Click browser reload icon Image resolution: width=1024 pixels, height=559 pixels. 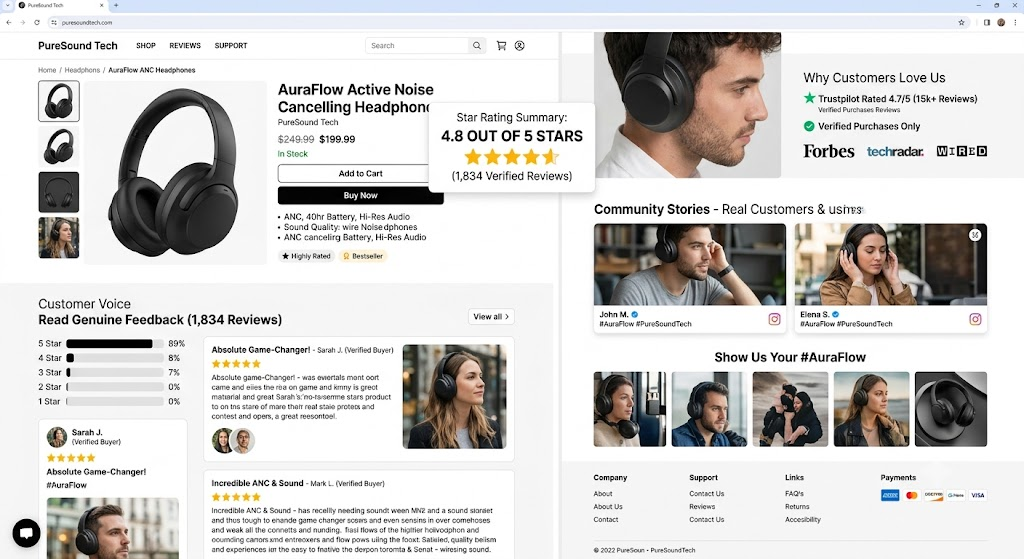coord(37,22)
